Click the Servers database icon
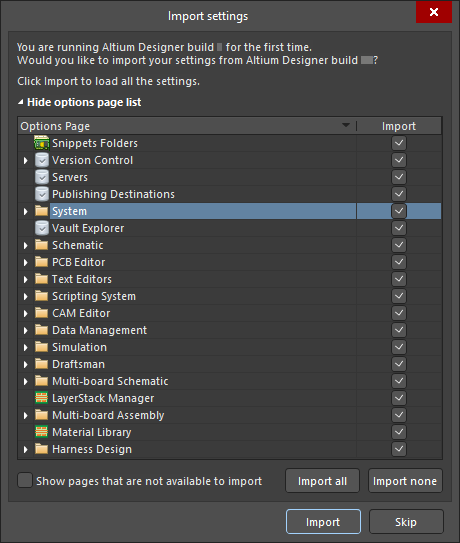The width and height of the screenshot is (460, 543). (x=42, y=177)
